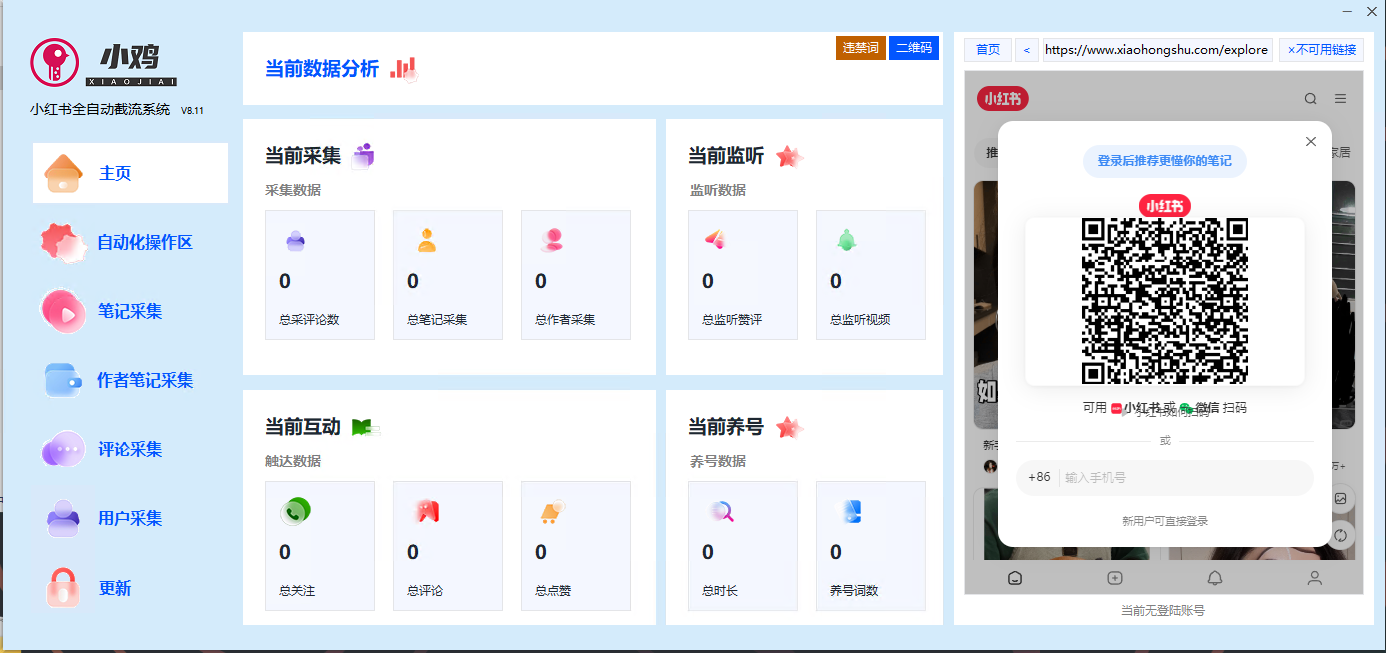The width and height of the screenshot is (1386, 653).
Task: Click the 更新 lock icon in sidebar
Action: 63,588
